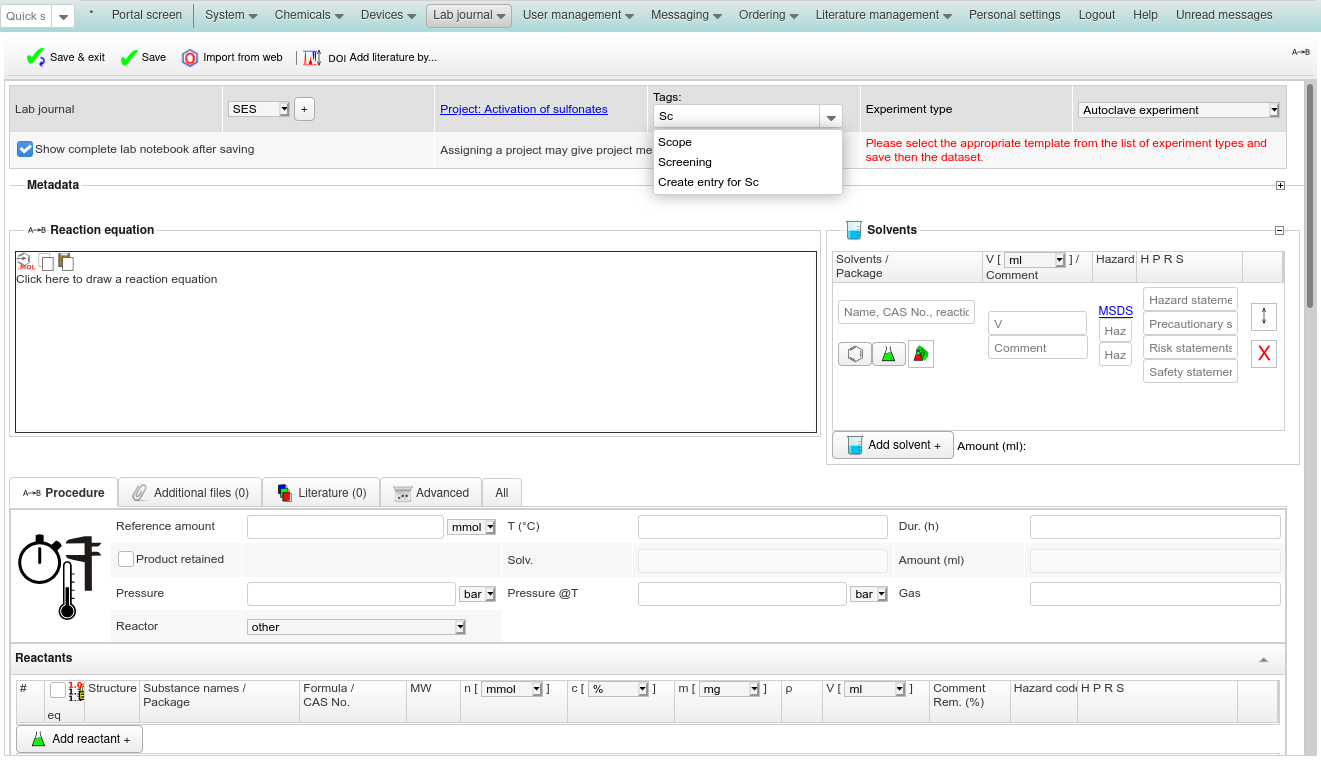Click the page vertical scrollbar

[1310, 196]
